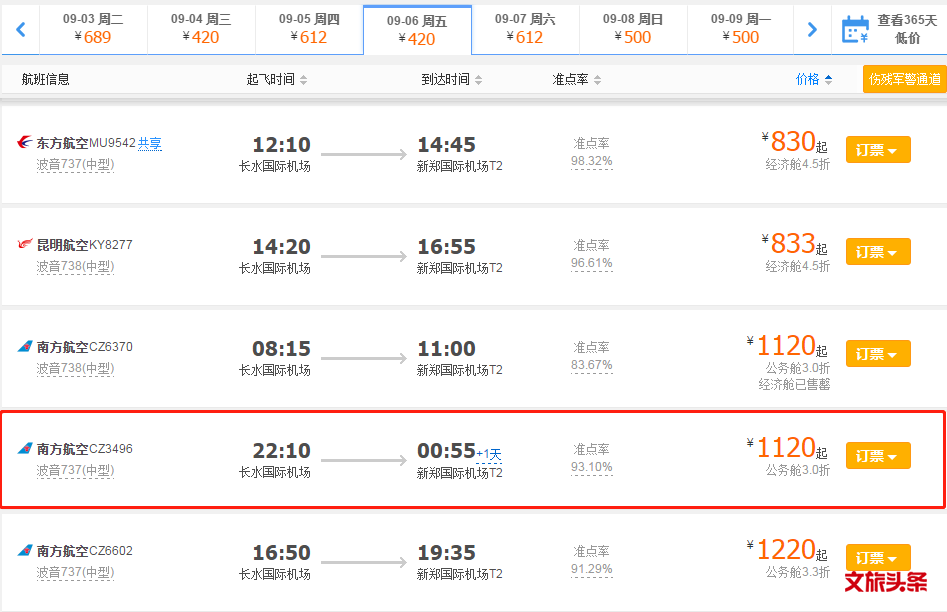
Task: Sort flights by departure time (起飞时间)
Action: pyautogui.click(x=277, y=79)
